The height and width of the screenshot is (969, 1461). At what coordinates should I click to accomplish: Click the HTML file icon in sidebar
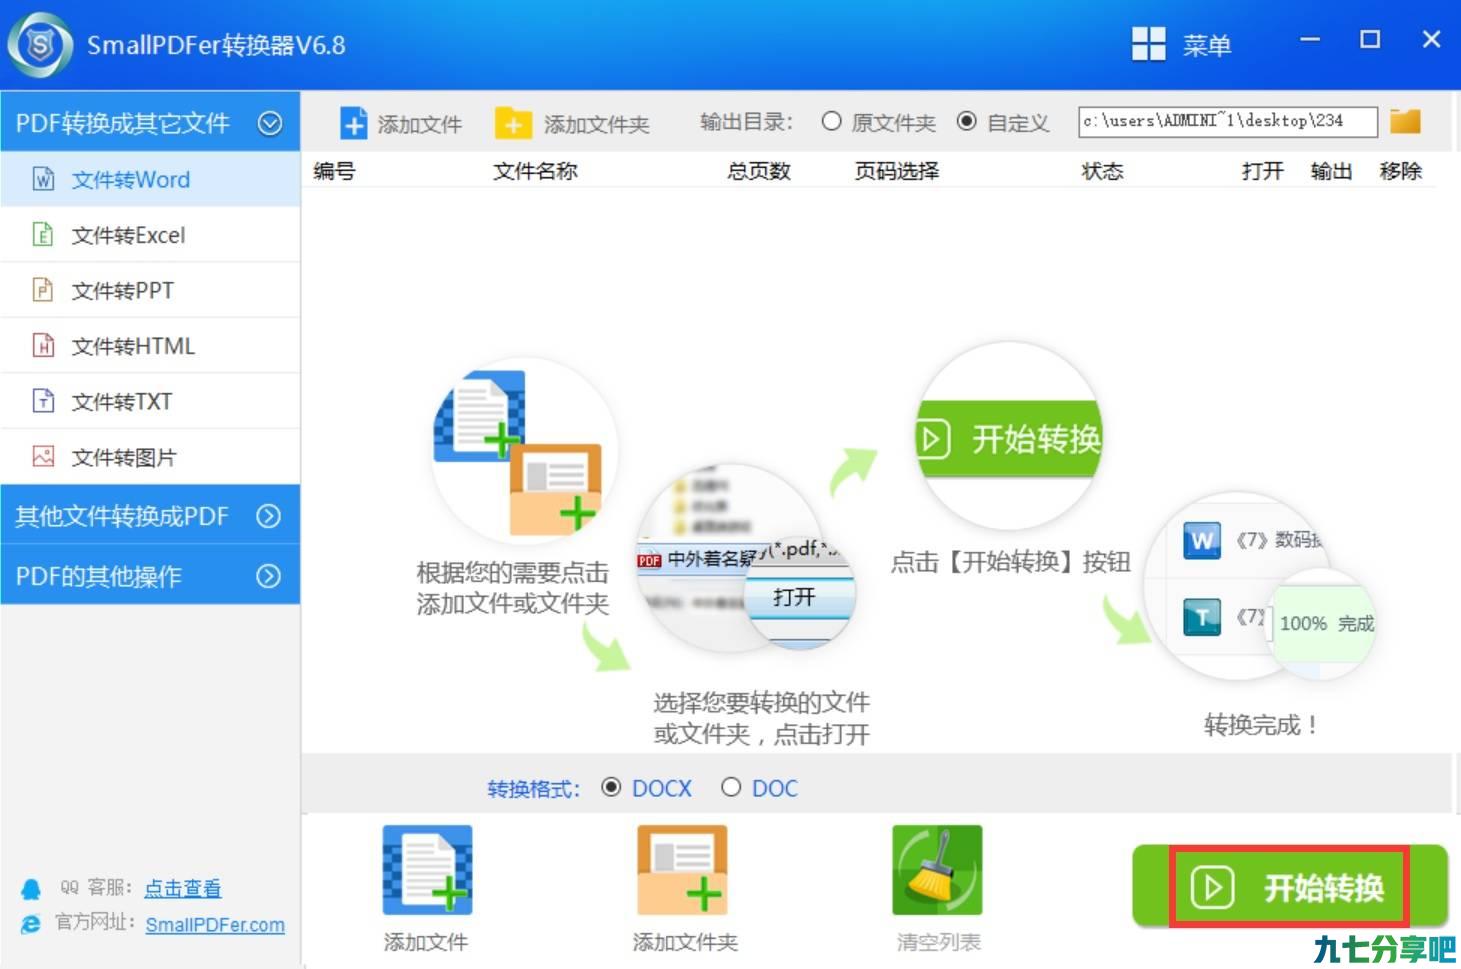click(43, 346)
